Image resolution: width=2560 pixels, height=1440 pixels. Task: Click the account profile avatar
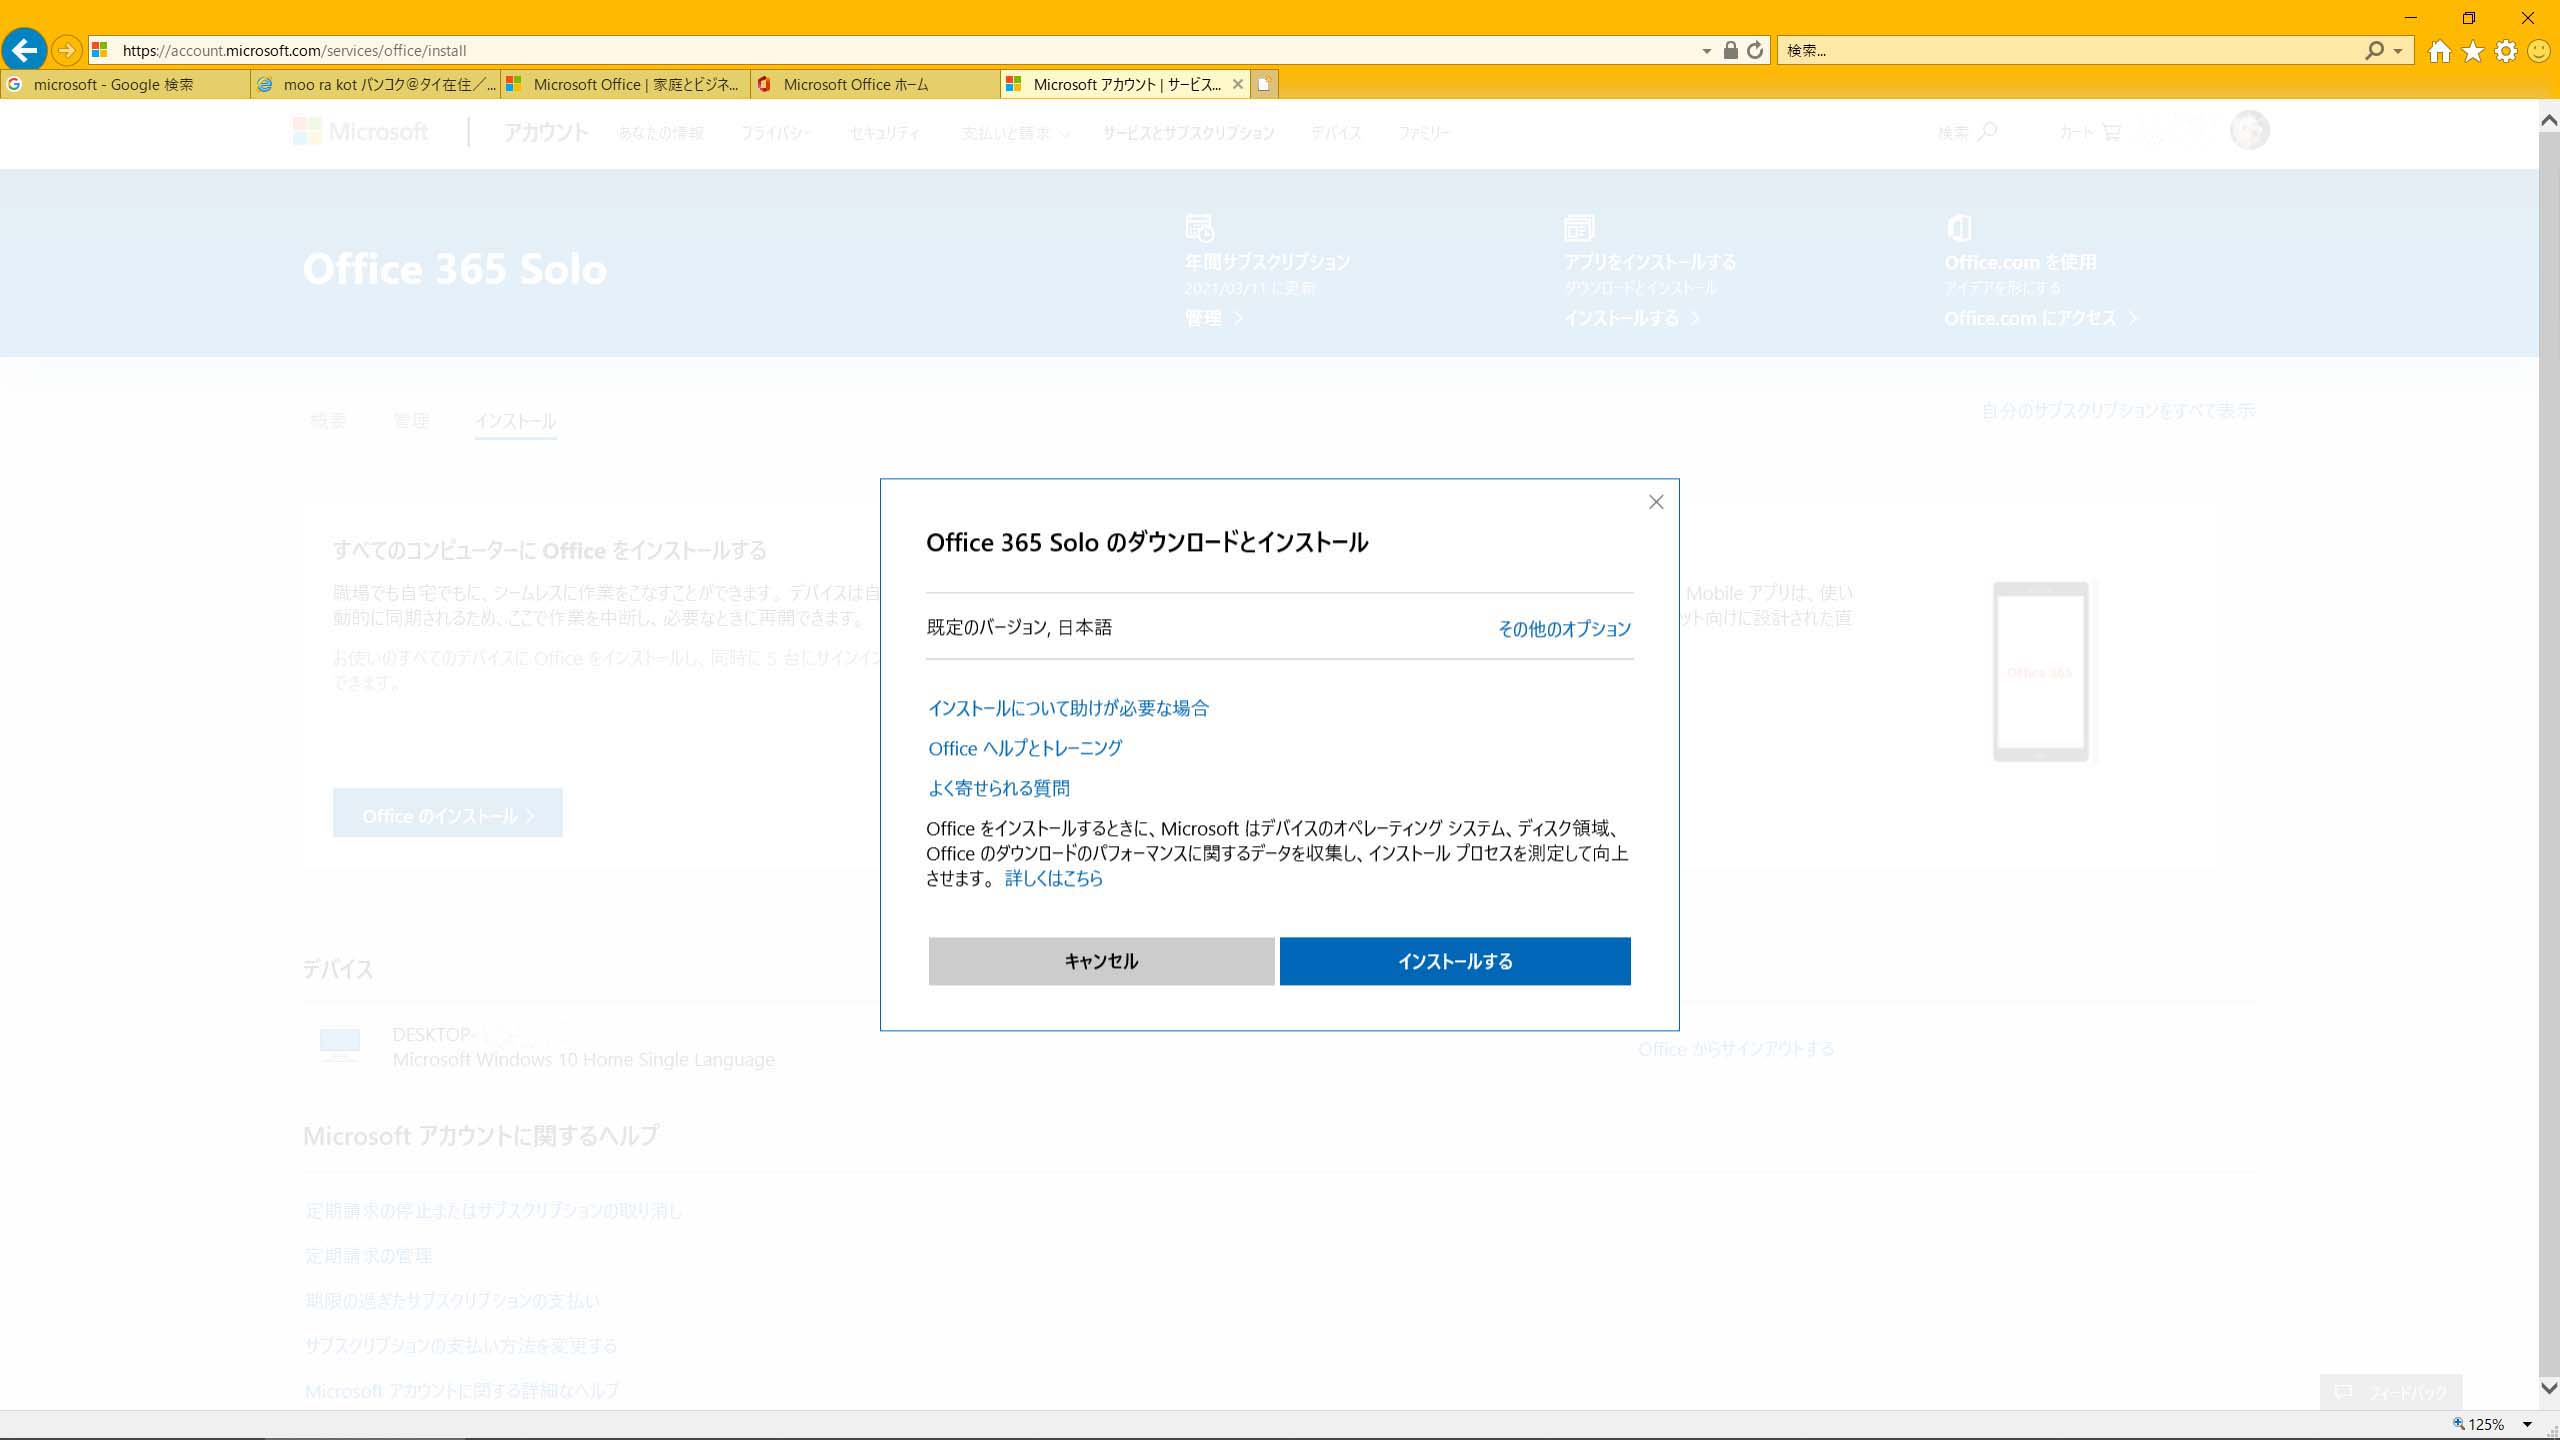(2249, 130)
